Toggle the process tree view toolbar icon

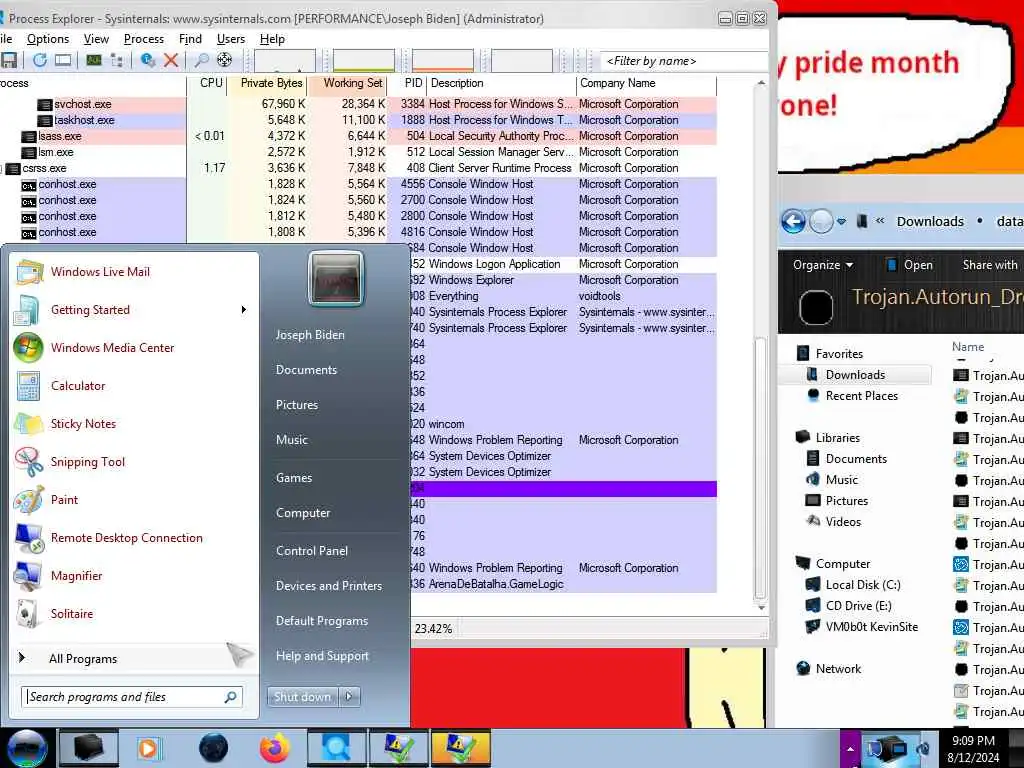pos(117,60)
